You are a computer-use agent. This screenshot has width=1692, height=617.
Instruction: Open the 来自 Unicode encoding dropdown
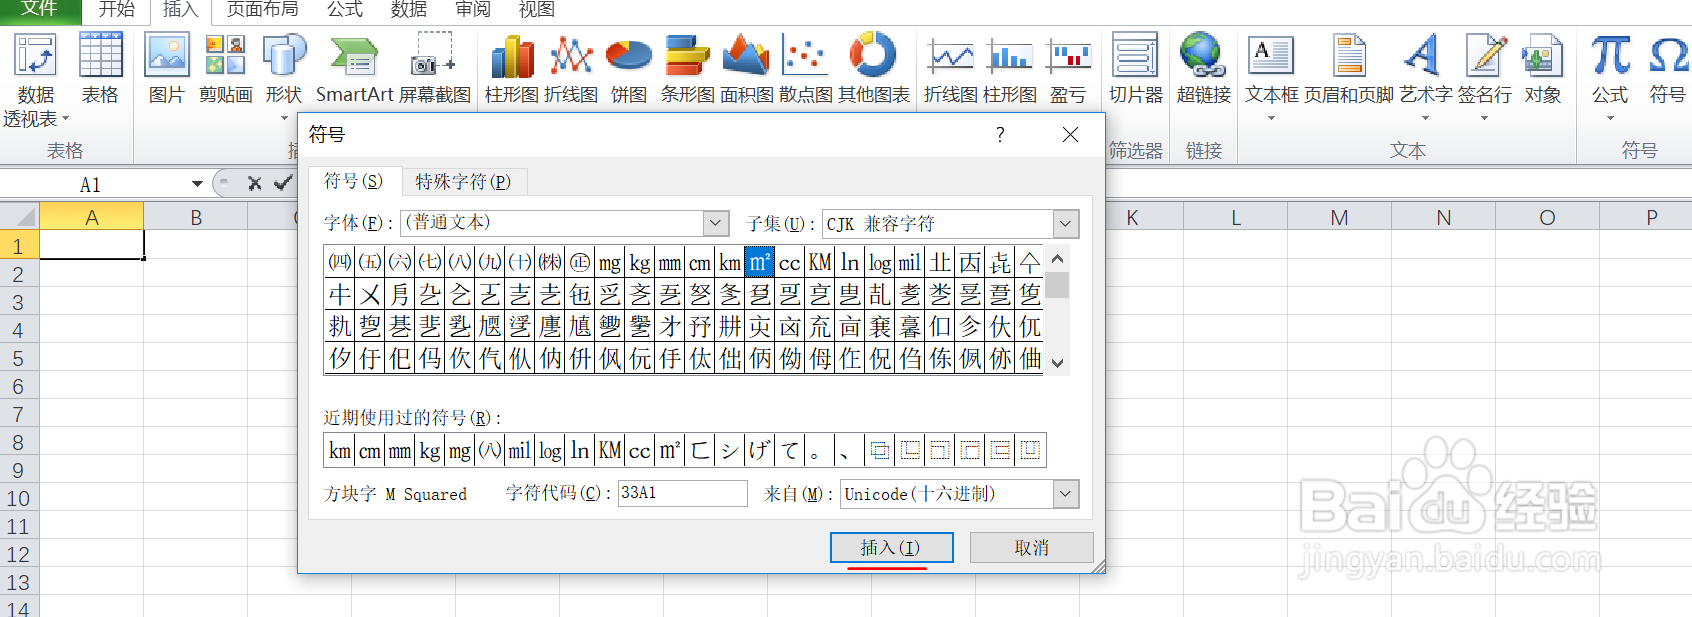pos(1066,493)
